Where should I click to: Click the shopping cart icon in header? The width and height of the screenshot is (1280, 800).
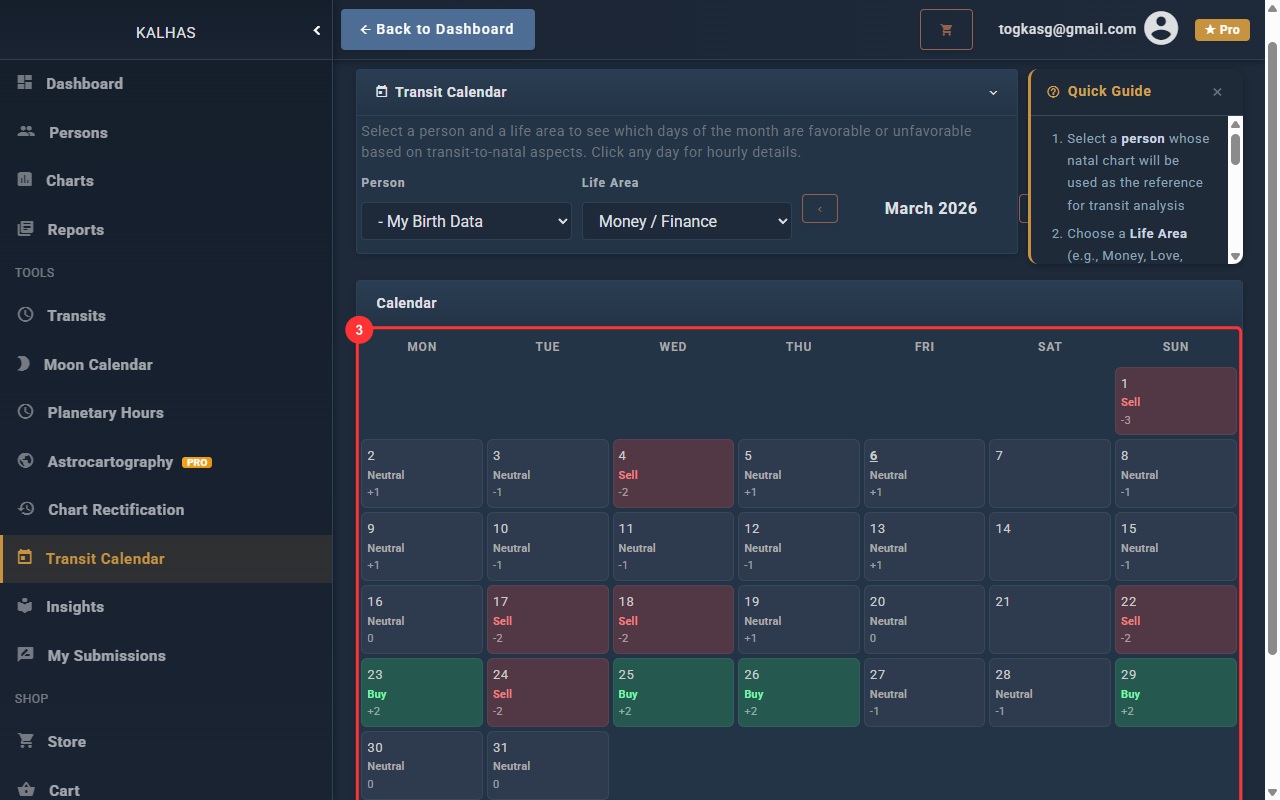point(946,30)
